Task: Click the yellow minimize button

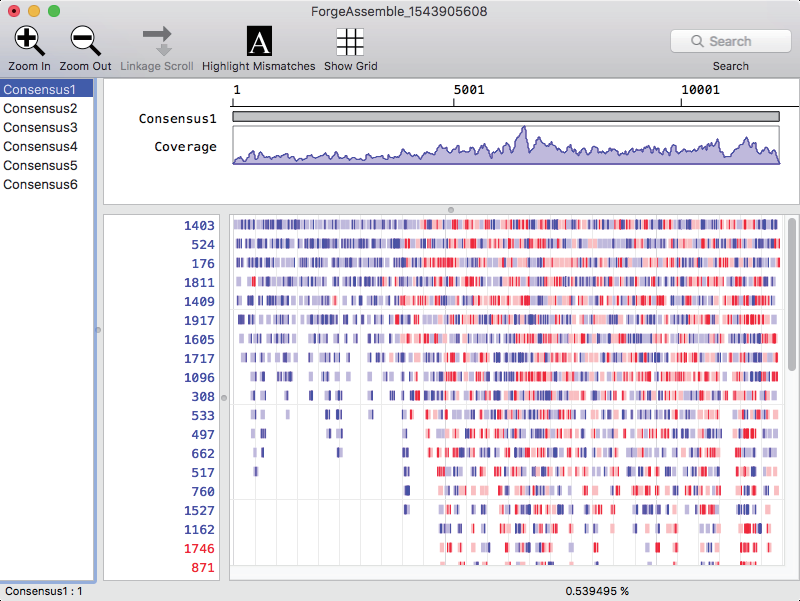Action: point(34,11)
